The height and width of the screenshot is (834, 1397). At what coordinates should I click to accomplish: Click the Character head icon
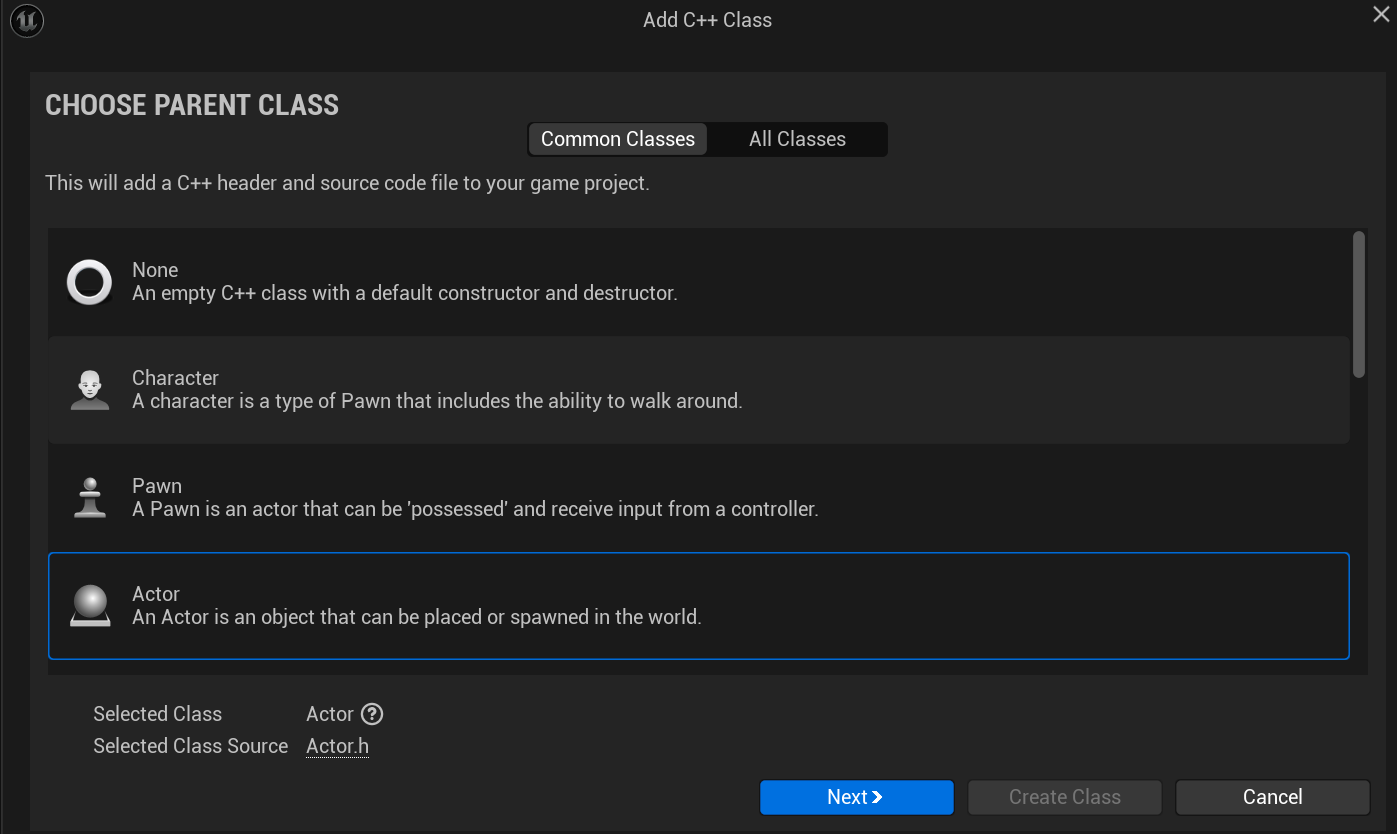pyautogui.click(x=89, y=390)
